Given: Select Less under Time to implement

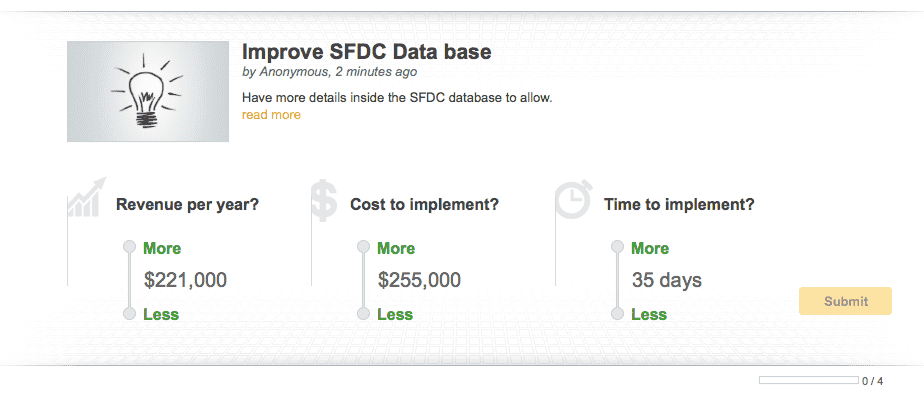Looking at the screenshot, I should tap(649, 314).
